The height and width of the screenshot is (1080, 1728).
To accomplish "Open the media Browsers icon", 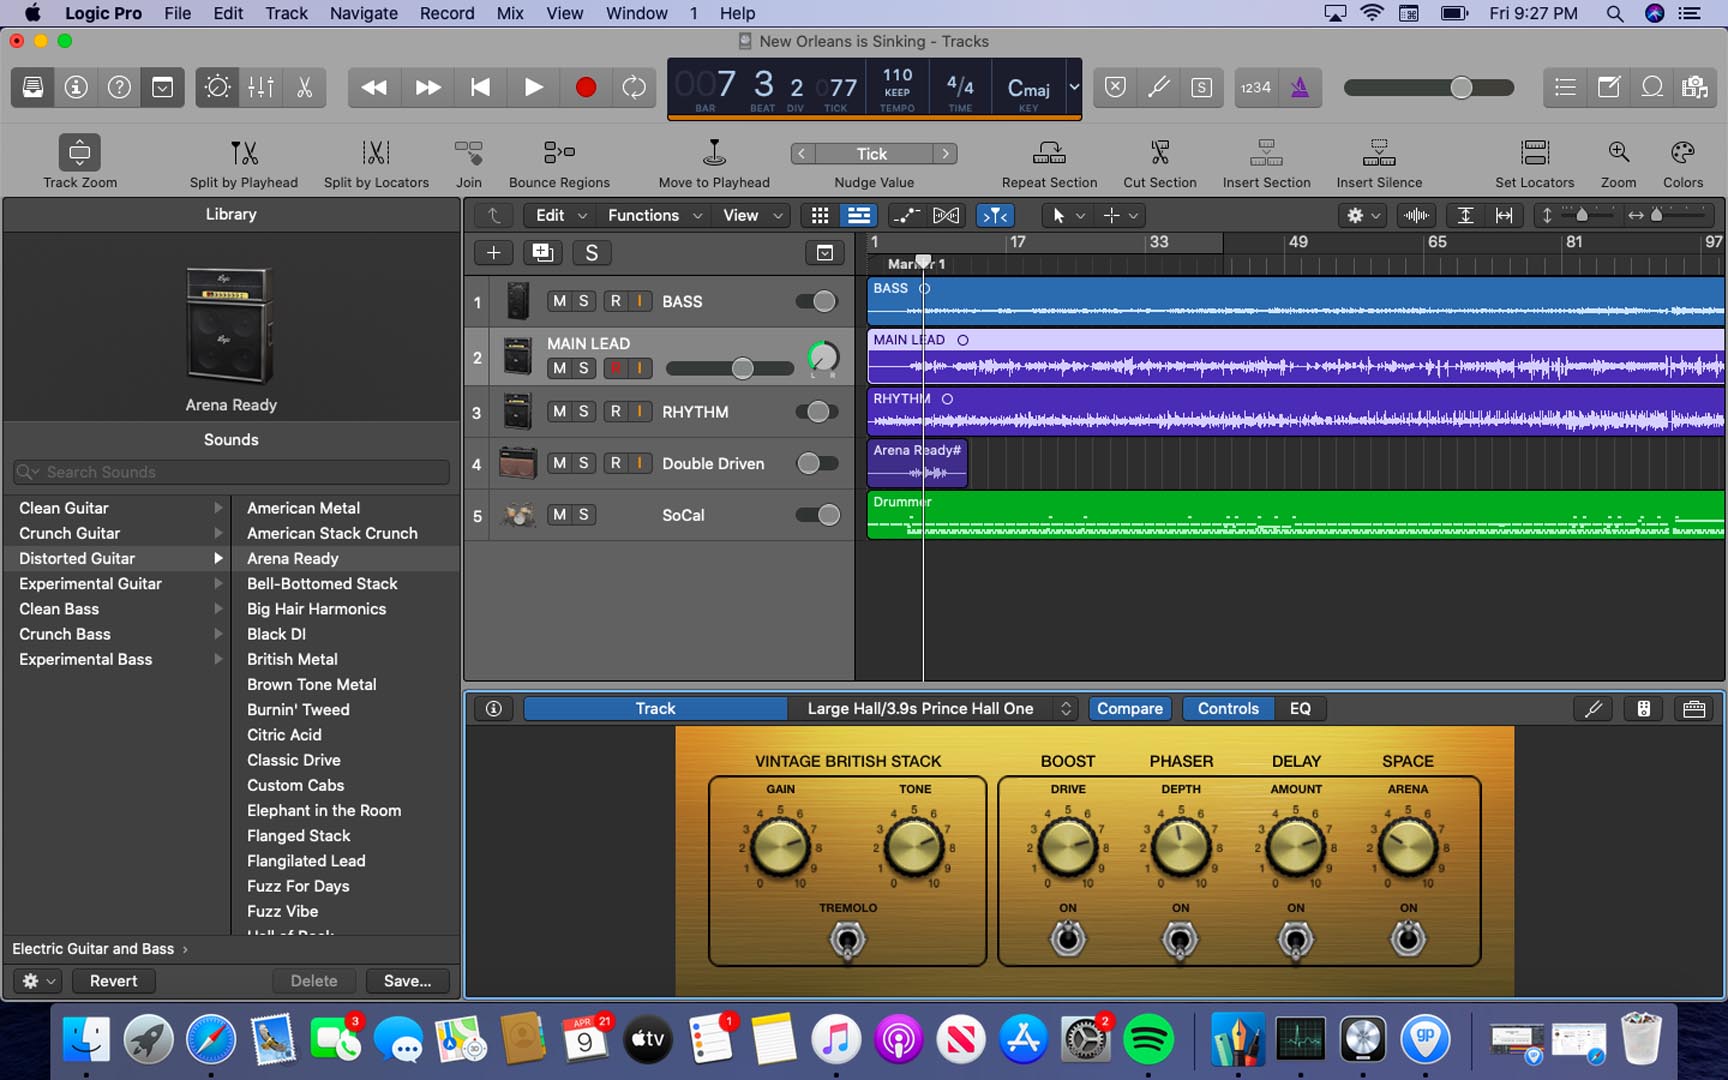I will point(1695,87).
